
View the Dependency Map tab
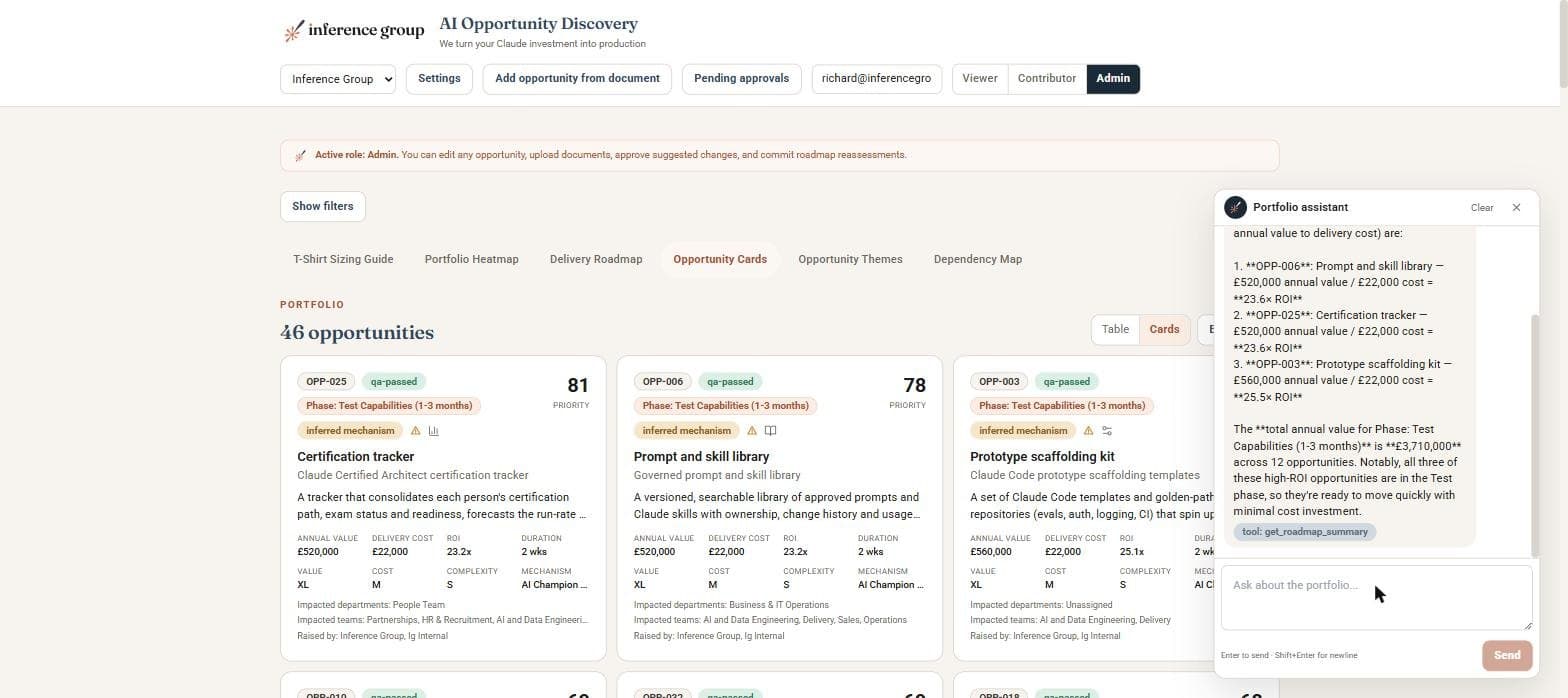[978, 259]
